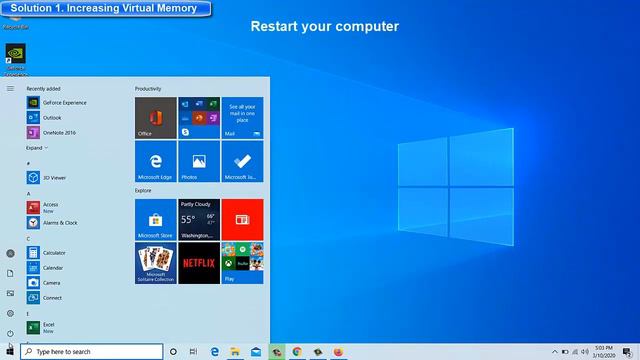Viewport: 640px width, 360px height.
Task: Expand the Recently added list
Action: (x=37, y=148)
